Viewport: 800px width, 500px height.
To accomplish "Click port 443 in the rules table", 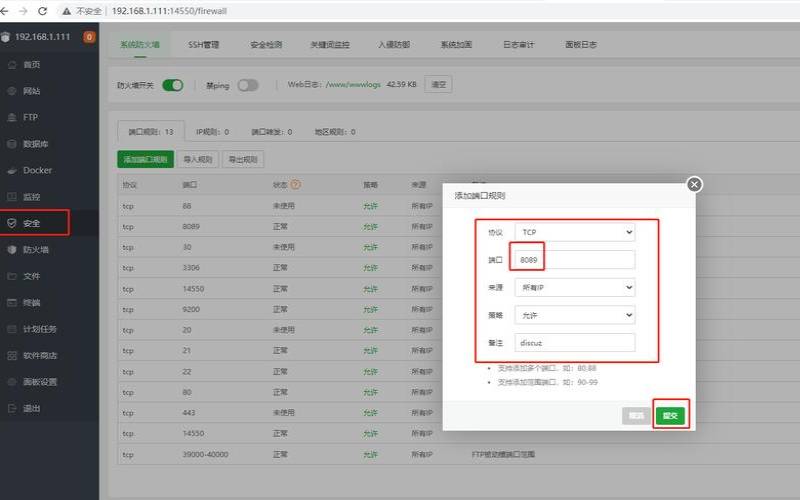I will tap(189, 413).
